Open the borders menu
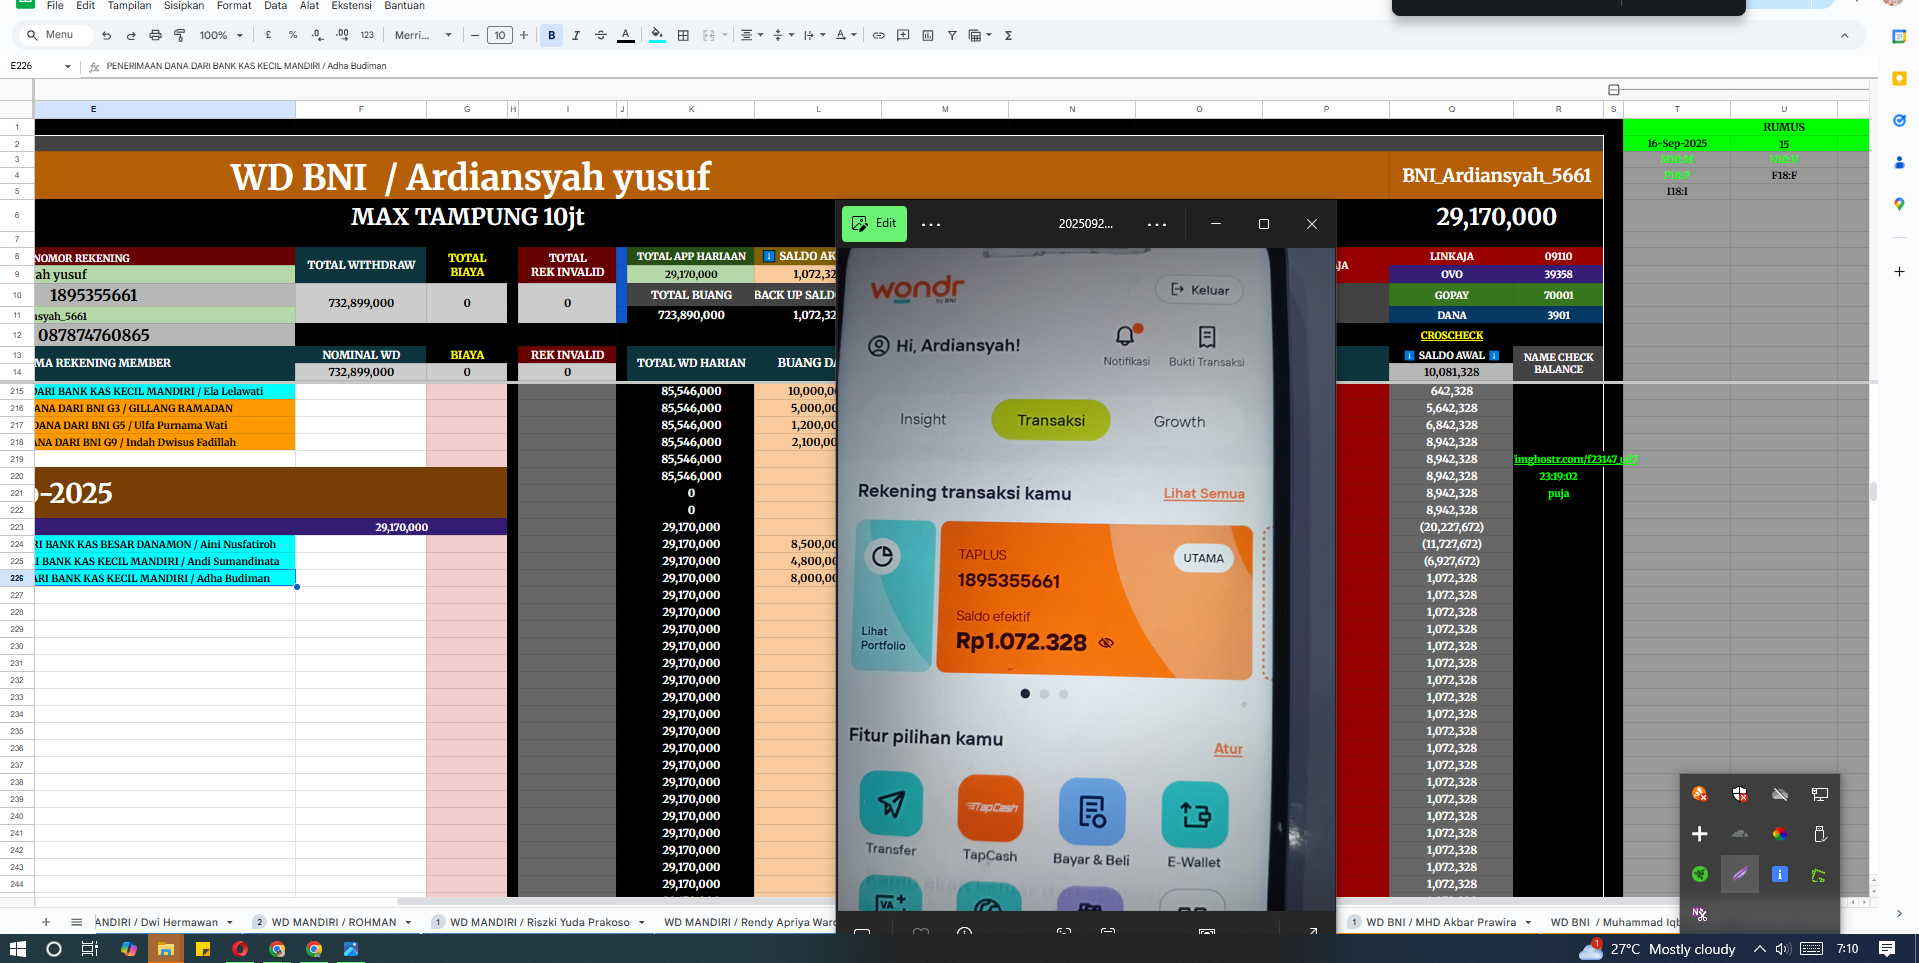This screenshot has height=963, width=1919. click(683, 35)
